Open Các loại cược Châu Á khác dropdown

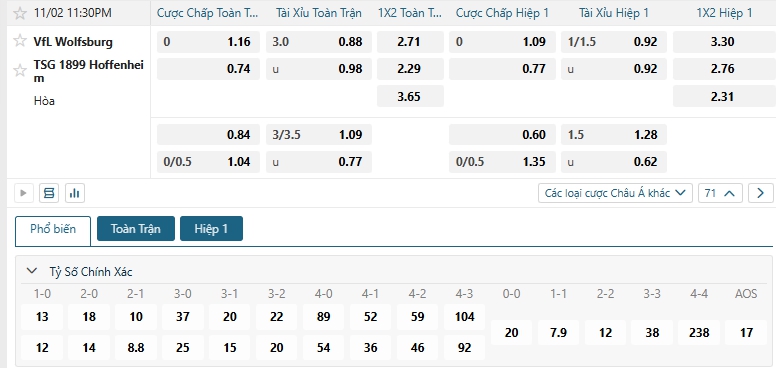click(x=615, y=193)
